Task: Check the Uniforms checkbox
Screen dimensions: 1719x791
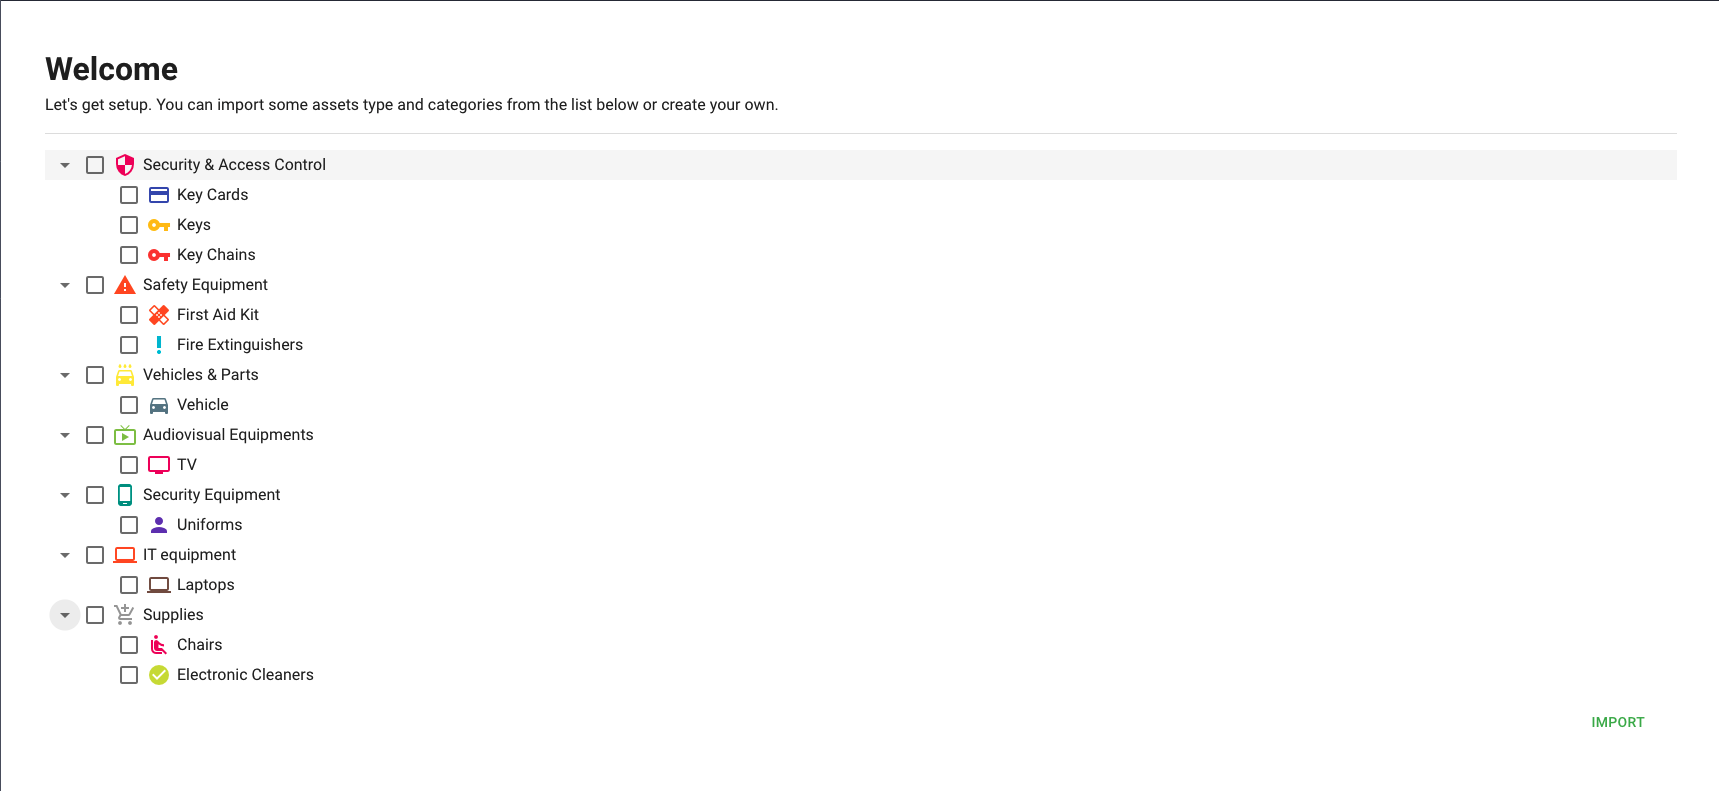Action: 129,525
